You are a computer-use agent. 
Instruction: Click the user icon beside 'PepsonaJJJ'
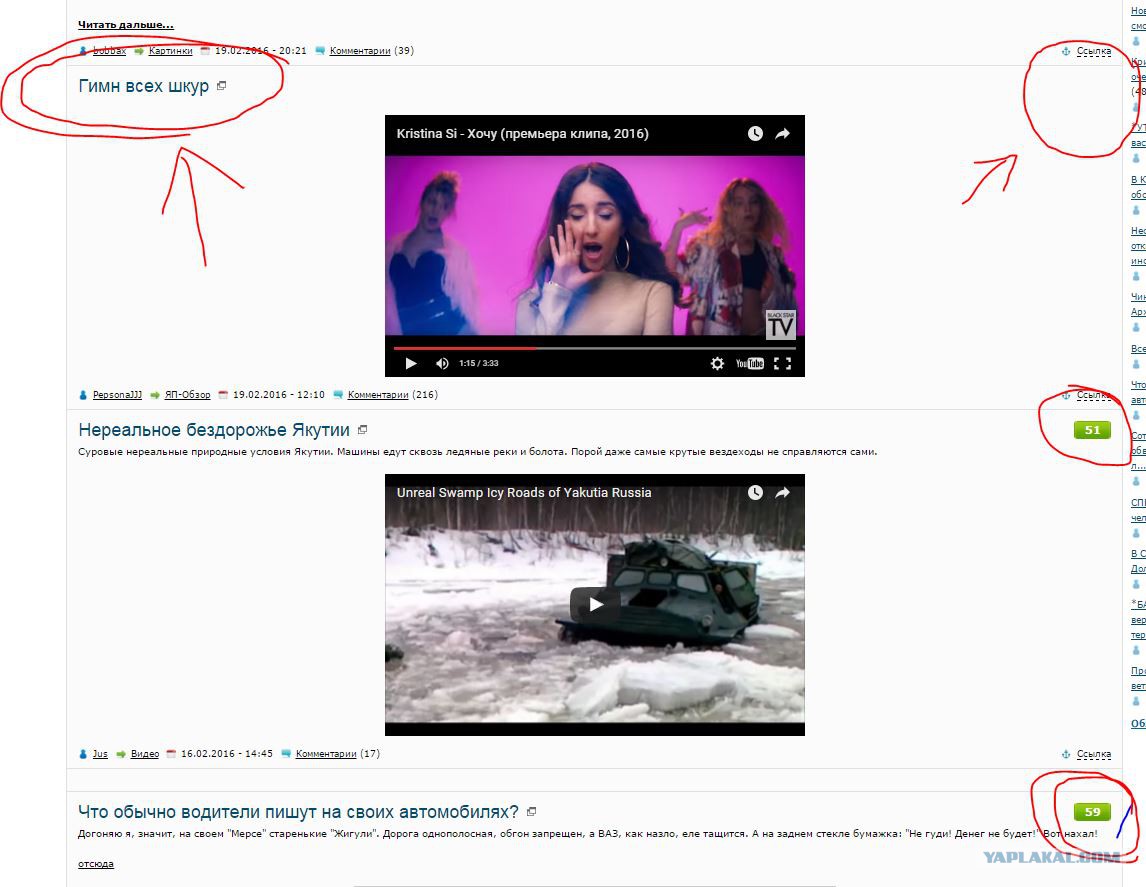click(x=83, y=395)
